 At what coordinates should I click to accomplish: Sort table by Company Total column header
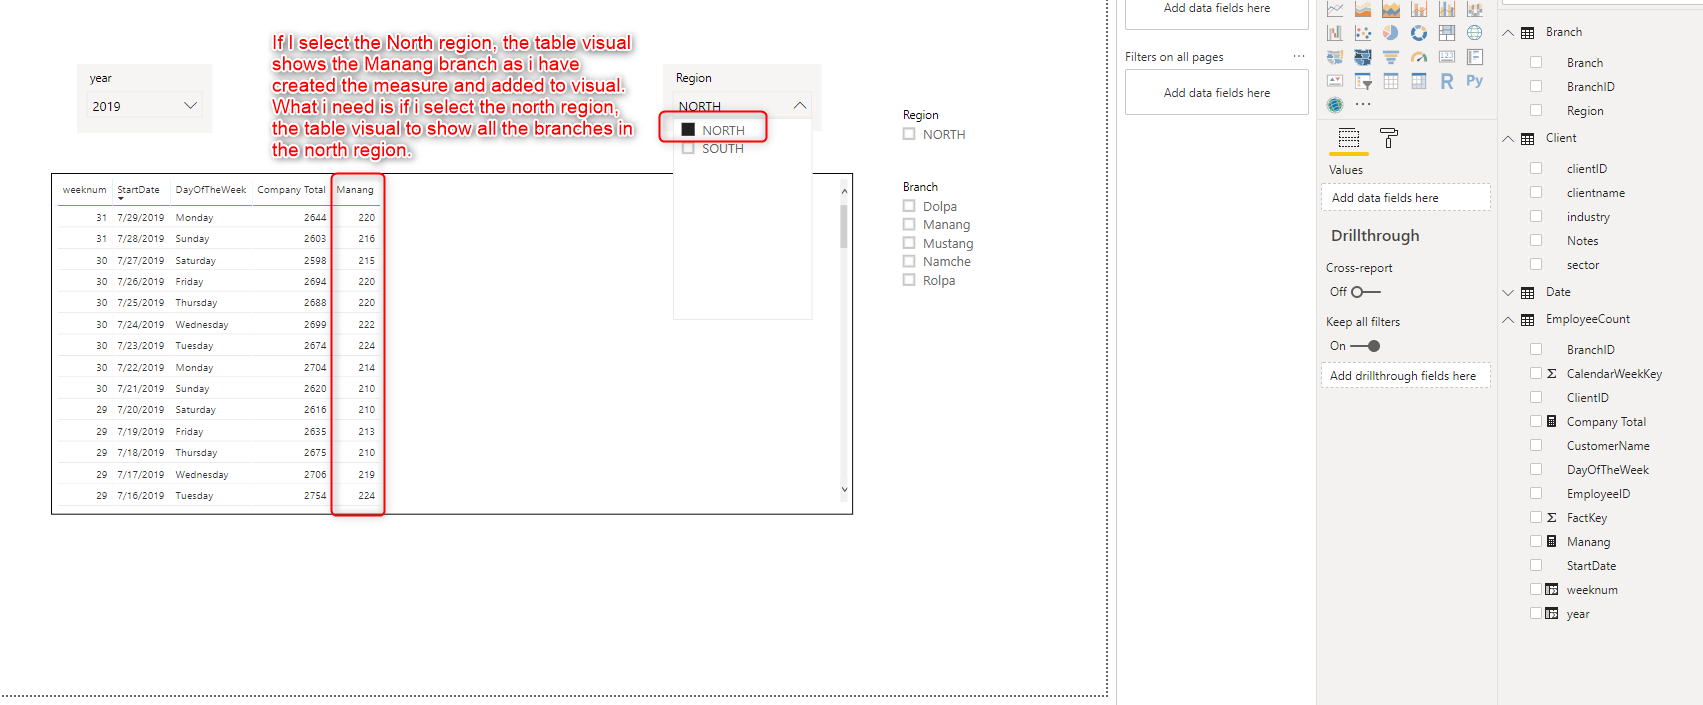click(291, 190)
